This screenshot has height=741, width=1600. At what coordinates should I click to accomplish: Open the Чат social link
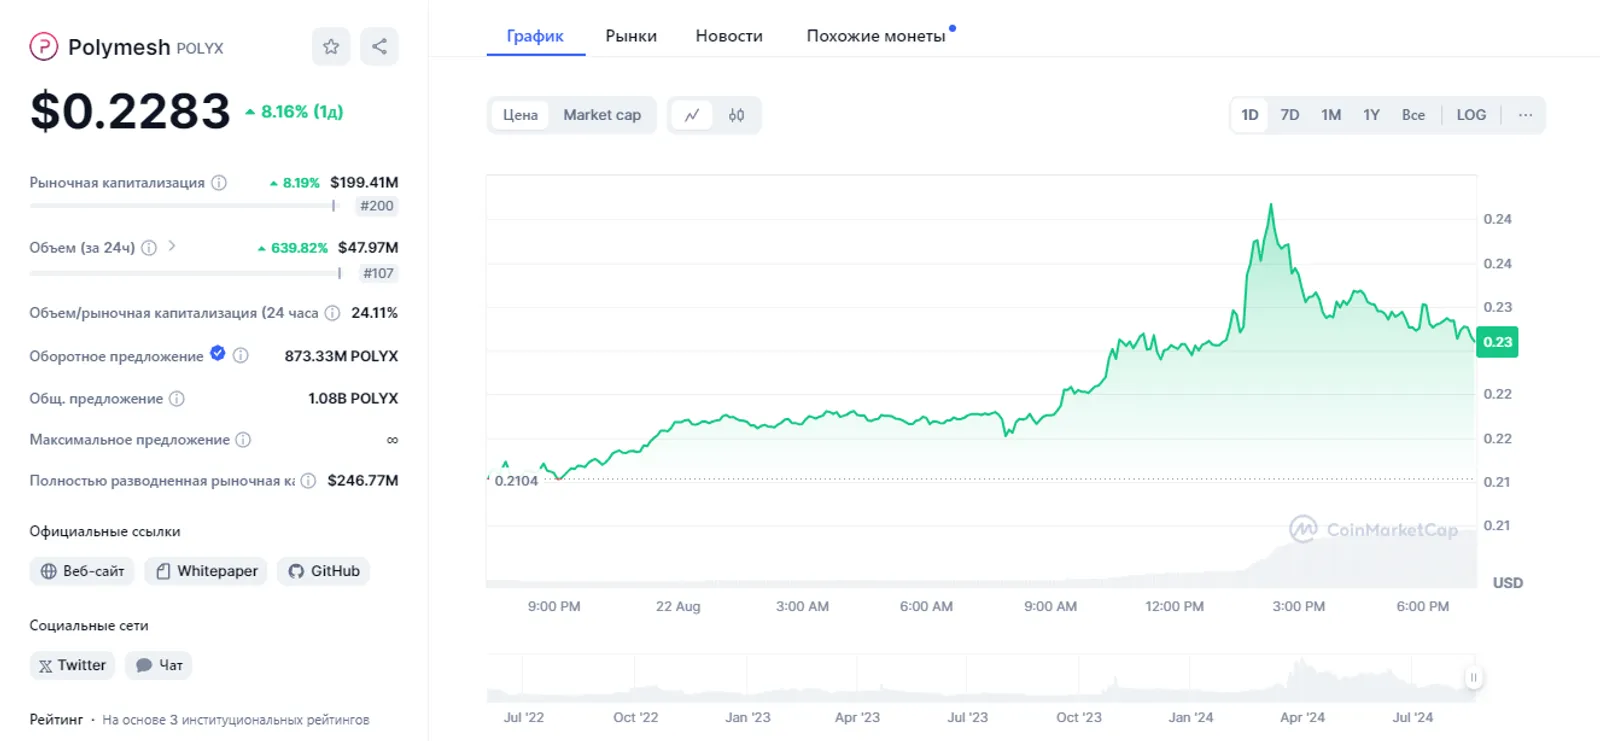coord(159,665)
